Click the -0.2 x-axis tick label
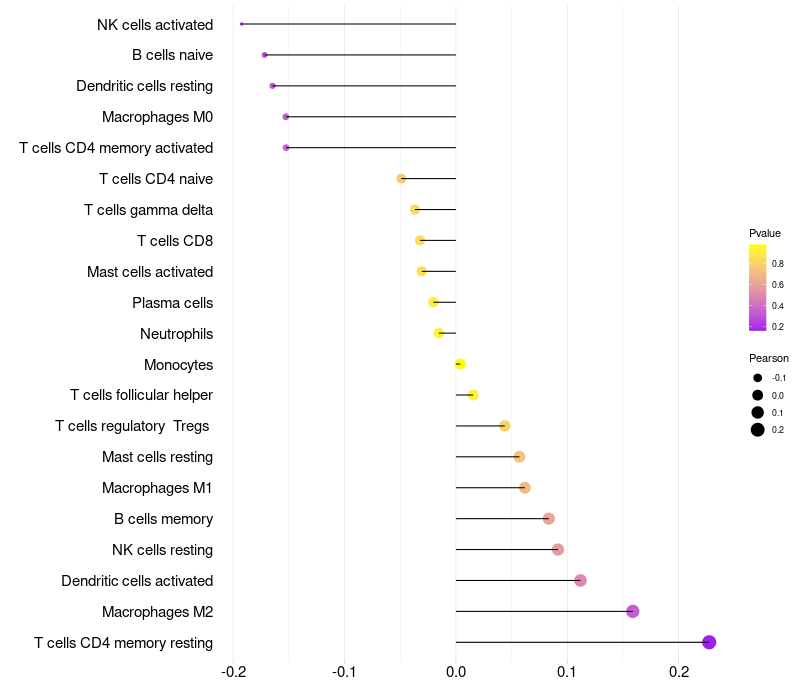The height and width of the screenshot is (700, 800). pos(233,670)
